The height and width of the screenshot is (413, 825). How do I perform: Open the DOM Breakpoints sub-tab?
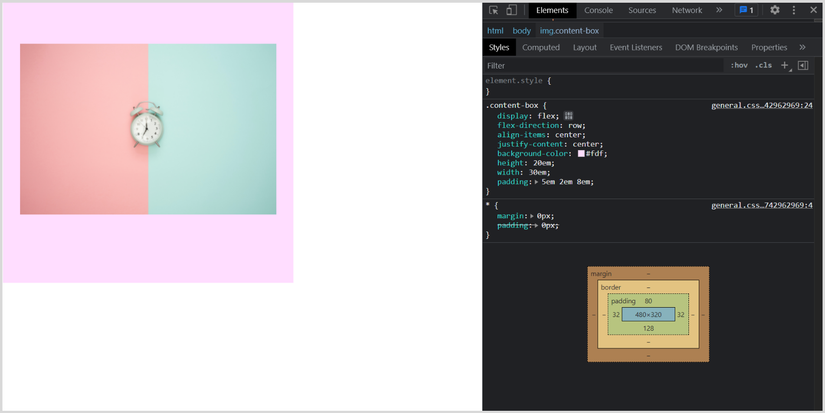coord(706,47)
